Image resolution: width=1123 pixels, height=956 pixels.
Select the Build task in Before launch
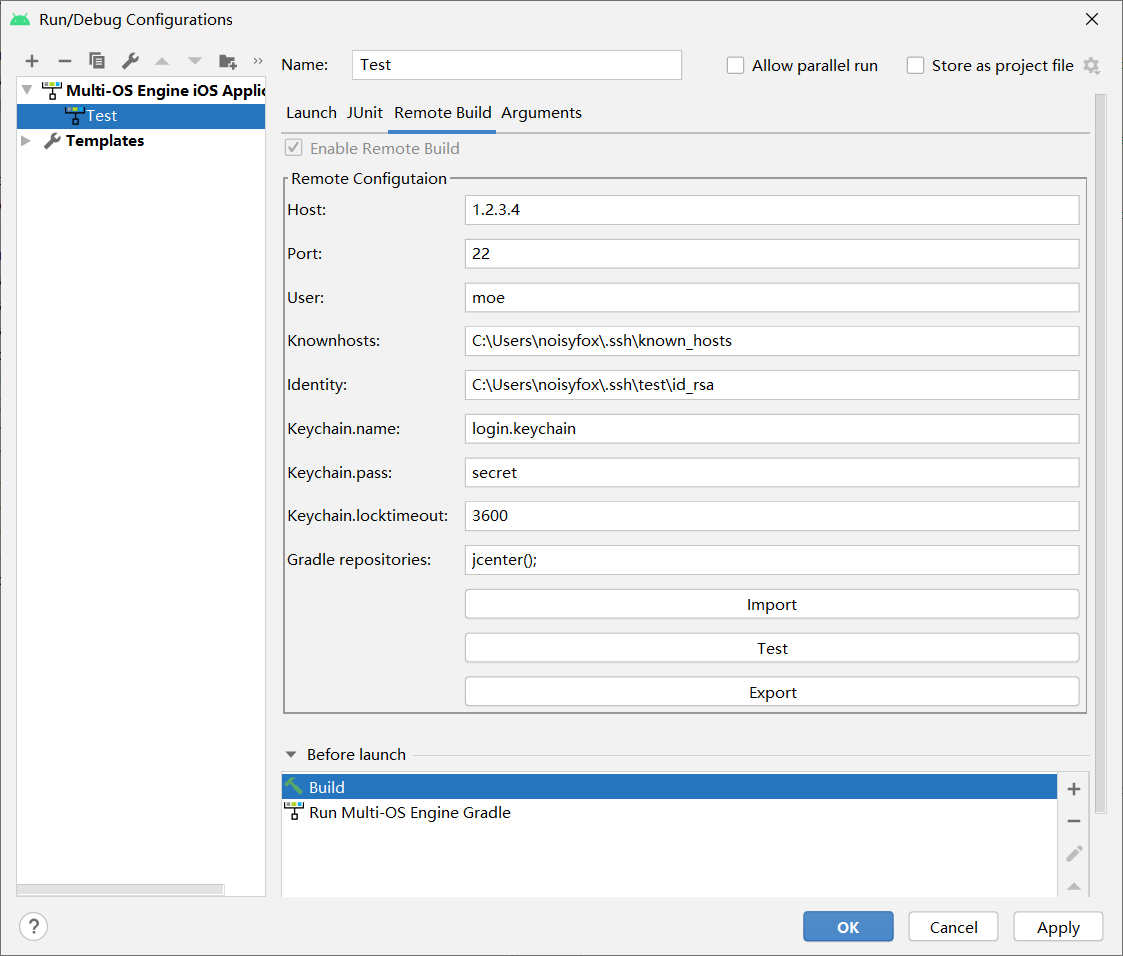(669, 787)
